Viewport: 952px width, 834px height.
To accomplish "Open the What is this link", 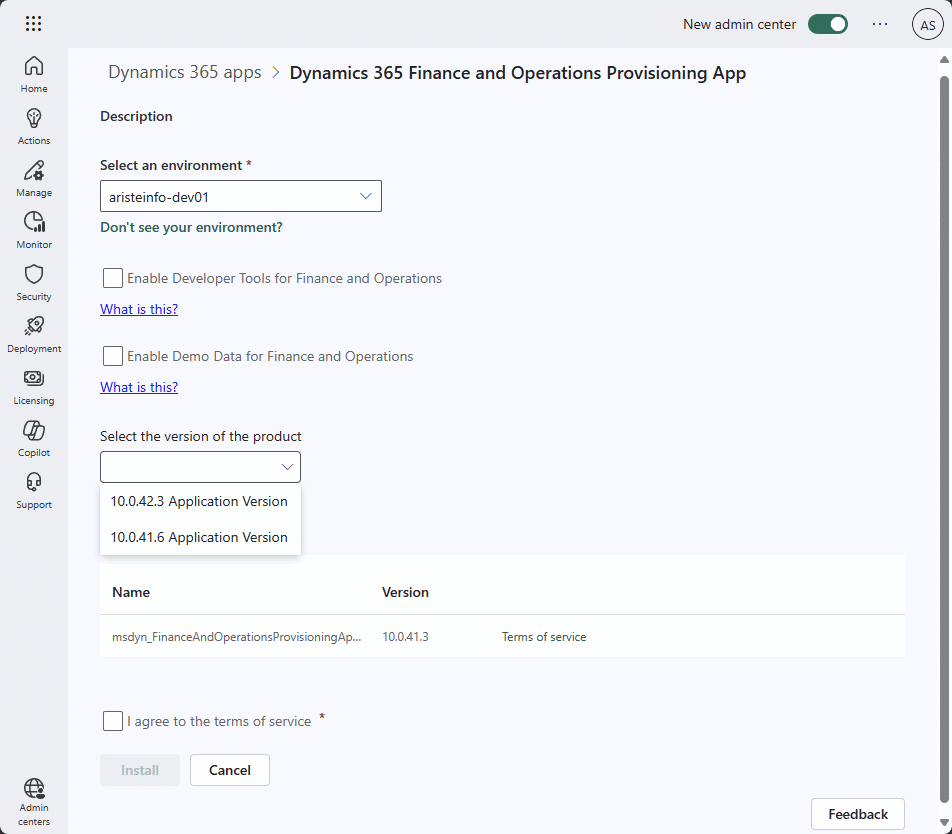I will (139, 309).
